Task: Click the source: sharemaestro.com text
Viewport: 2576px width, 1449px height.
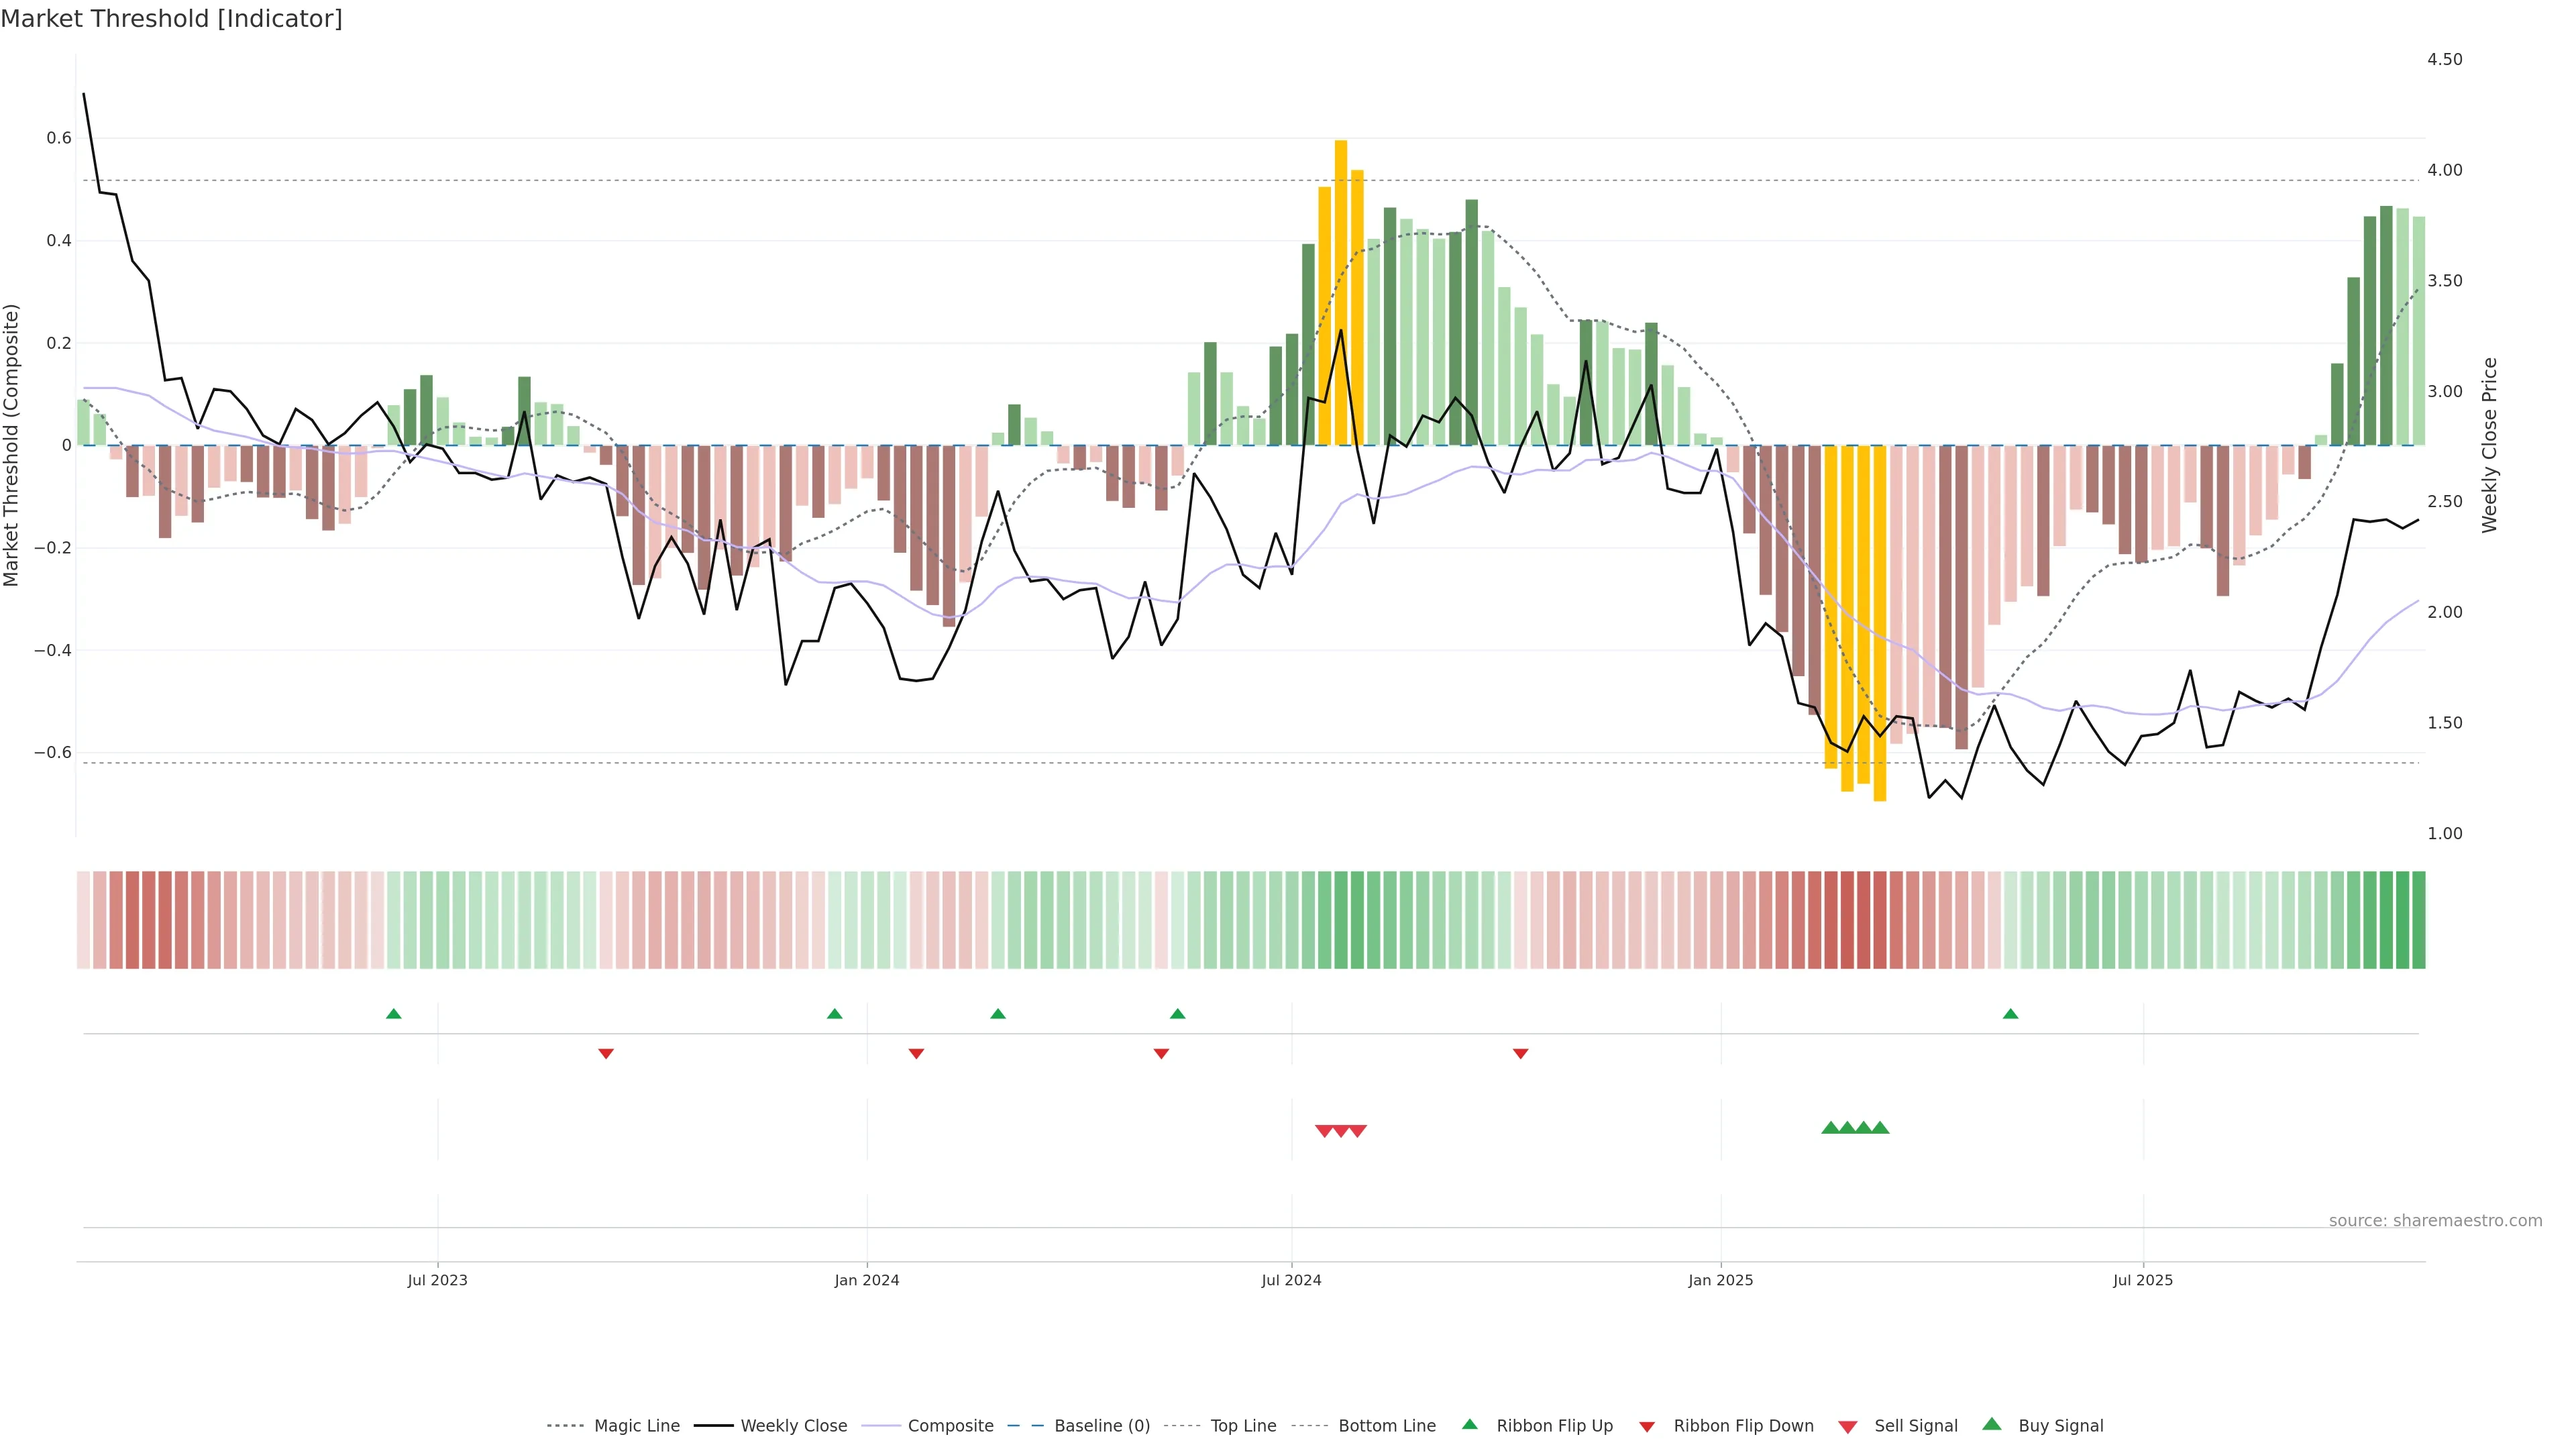Action: pos(2435,1220)
